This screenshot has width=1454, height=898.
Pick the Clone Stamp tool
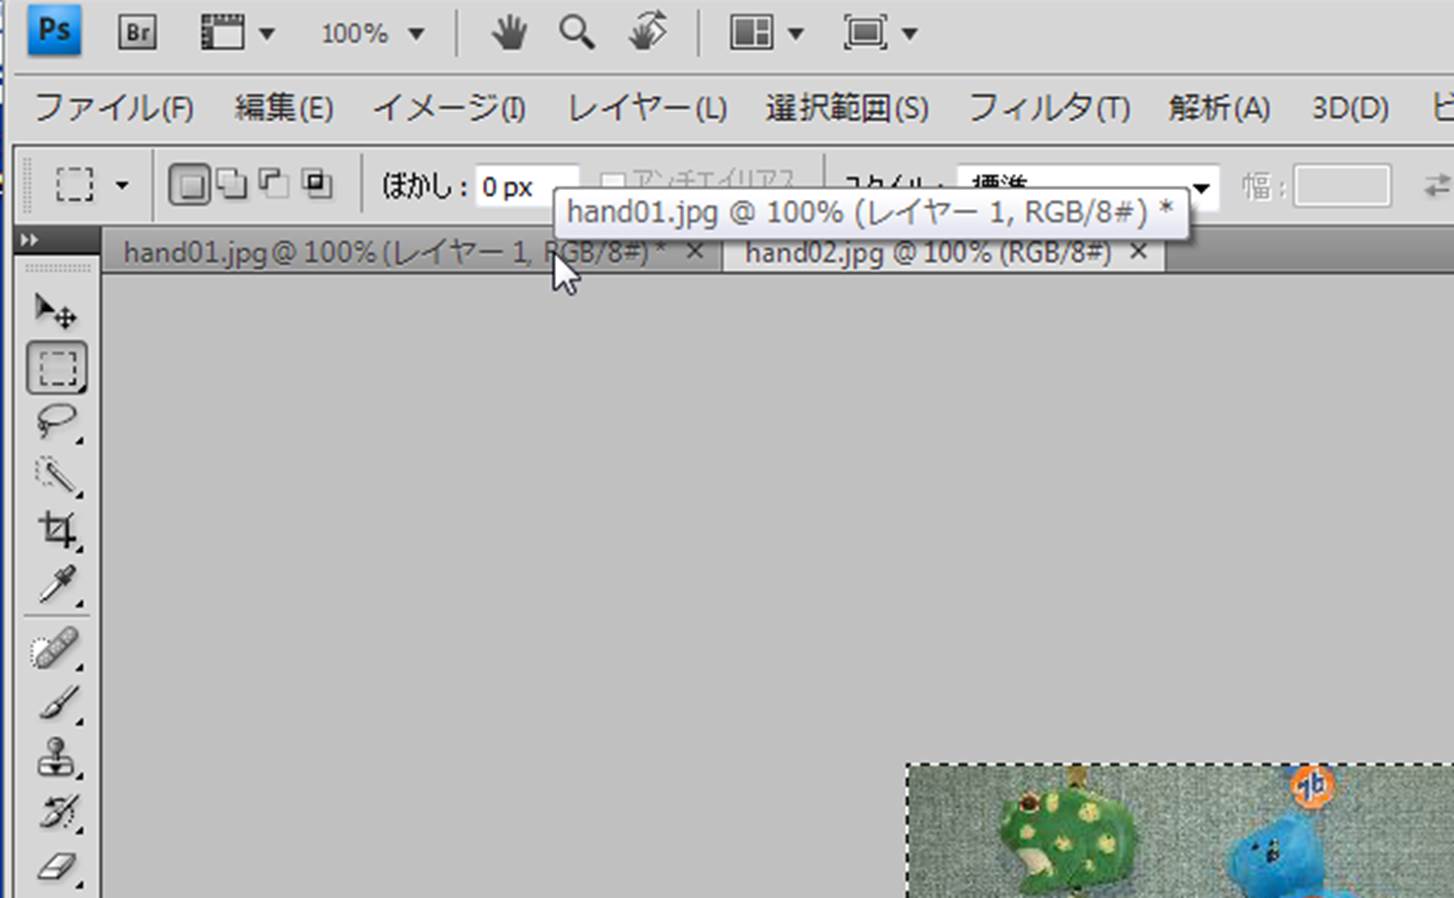click(x=56, y=757)
